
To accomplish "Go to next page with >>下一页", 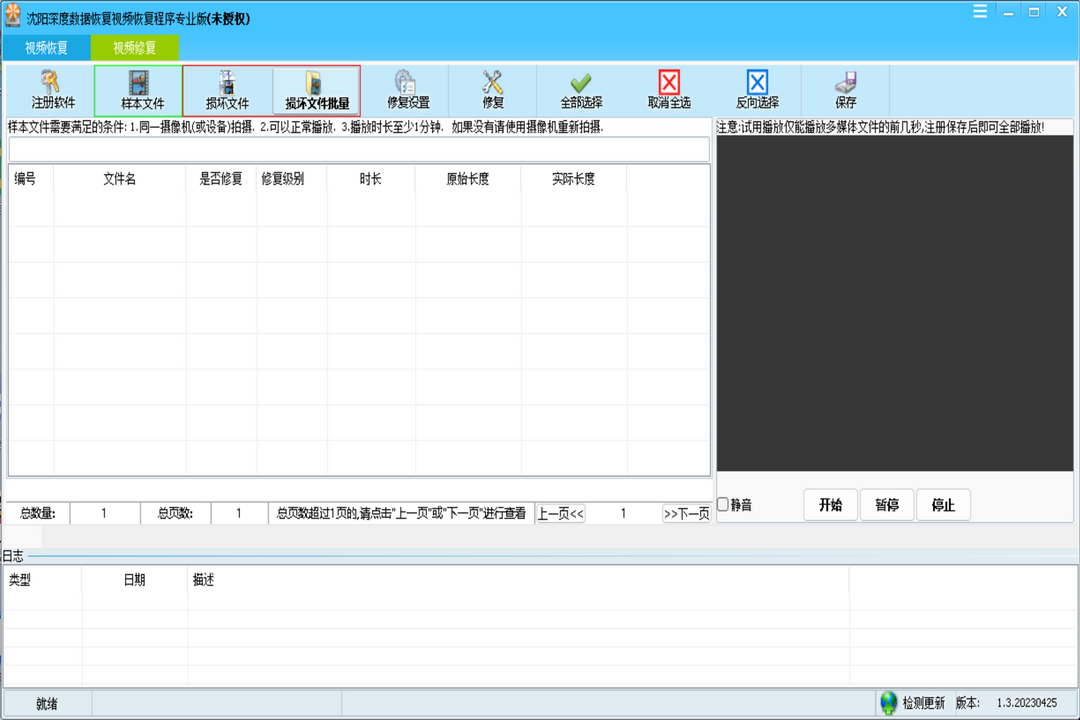I will (x=686, y=514).
